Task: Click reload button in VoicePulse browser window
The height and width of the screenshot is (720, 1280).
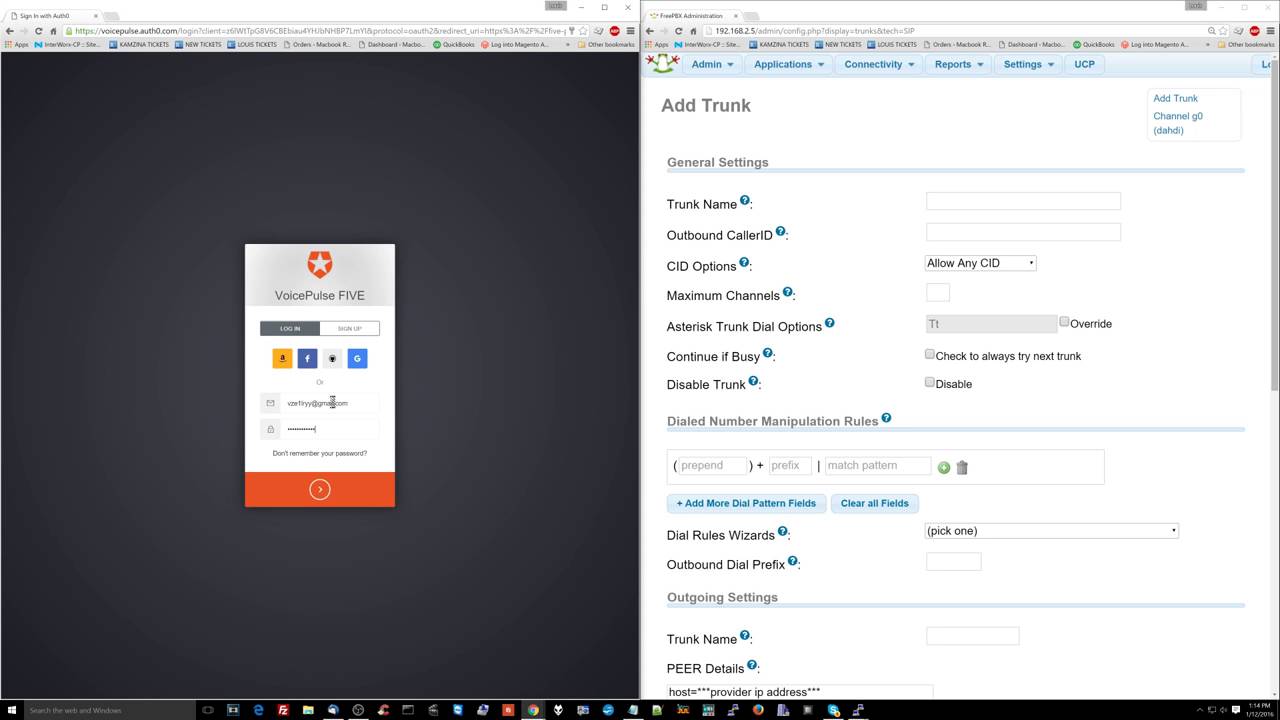Action: click(x=38, y=31)
